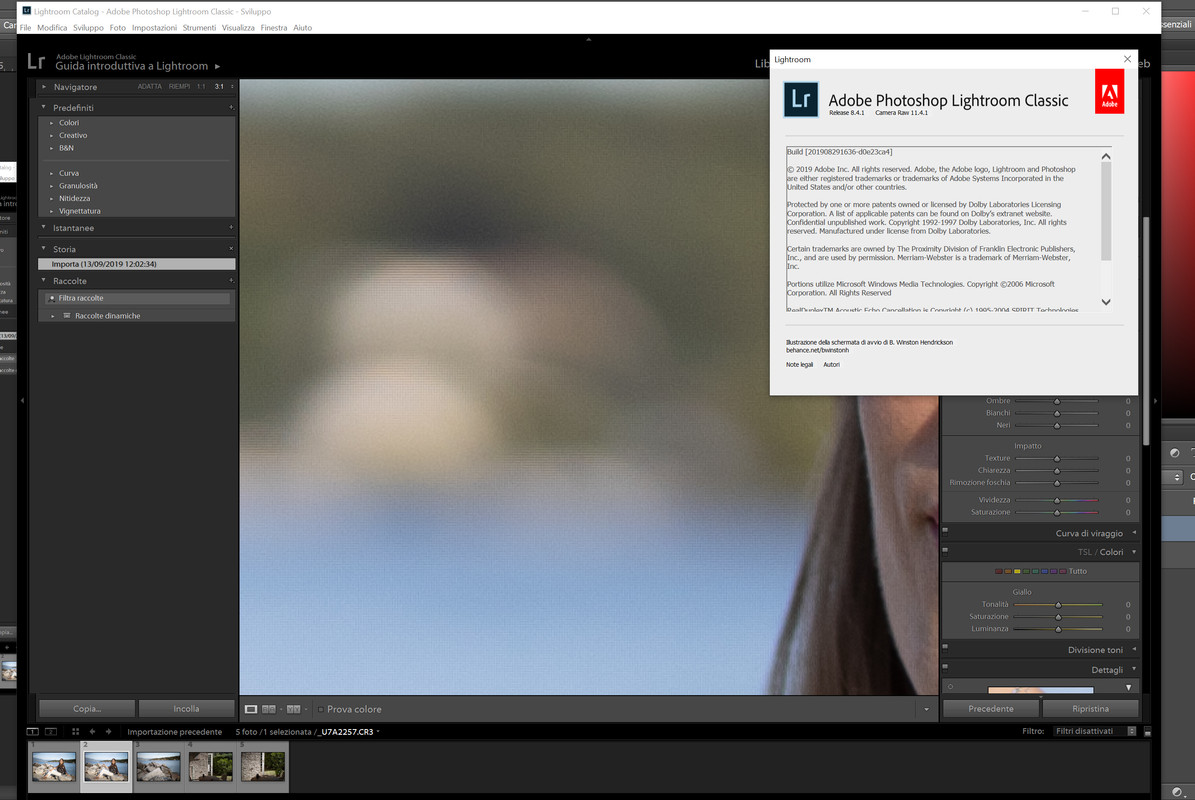Click the Precedente button
Image resolution: width=1195 pixels, height=800 pixels.
point(991,709)
